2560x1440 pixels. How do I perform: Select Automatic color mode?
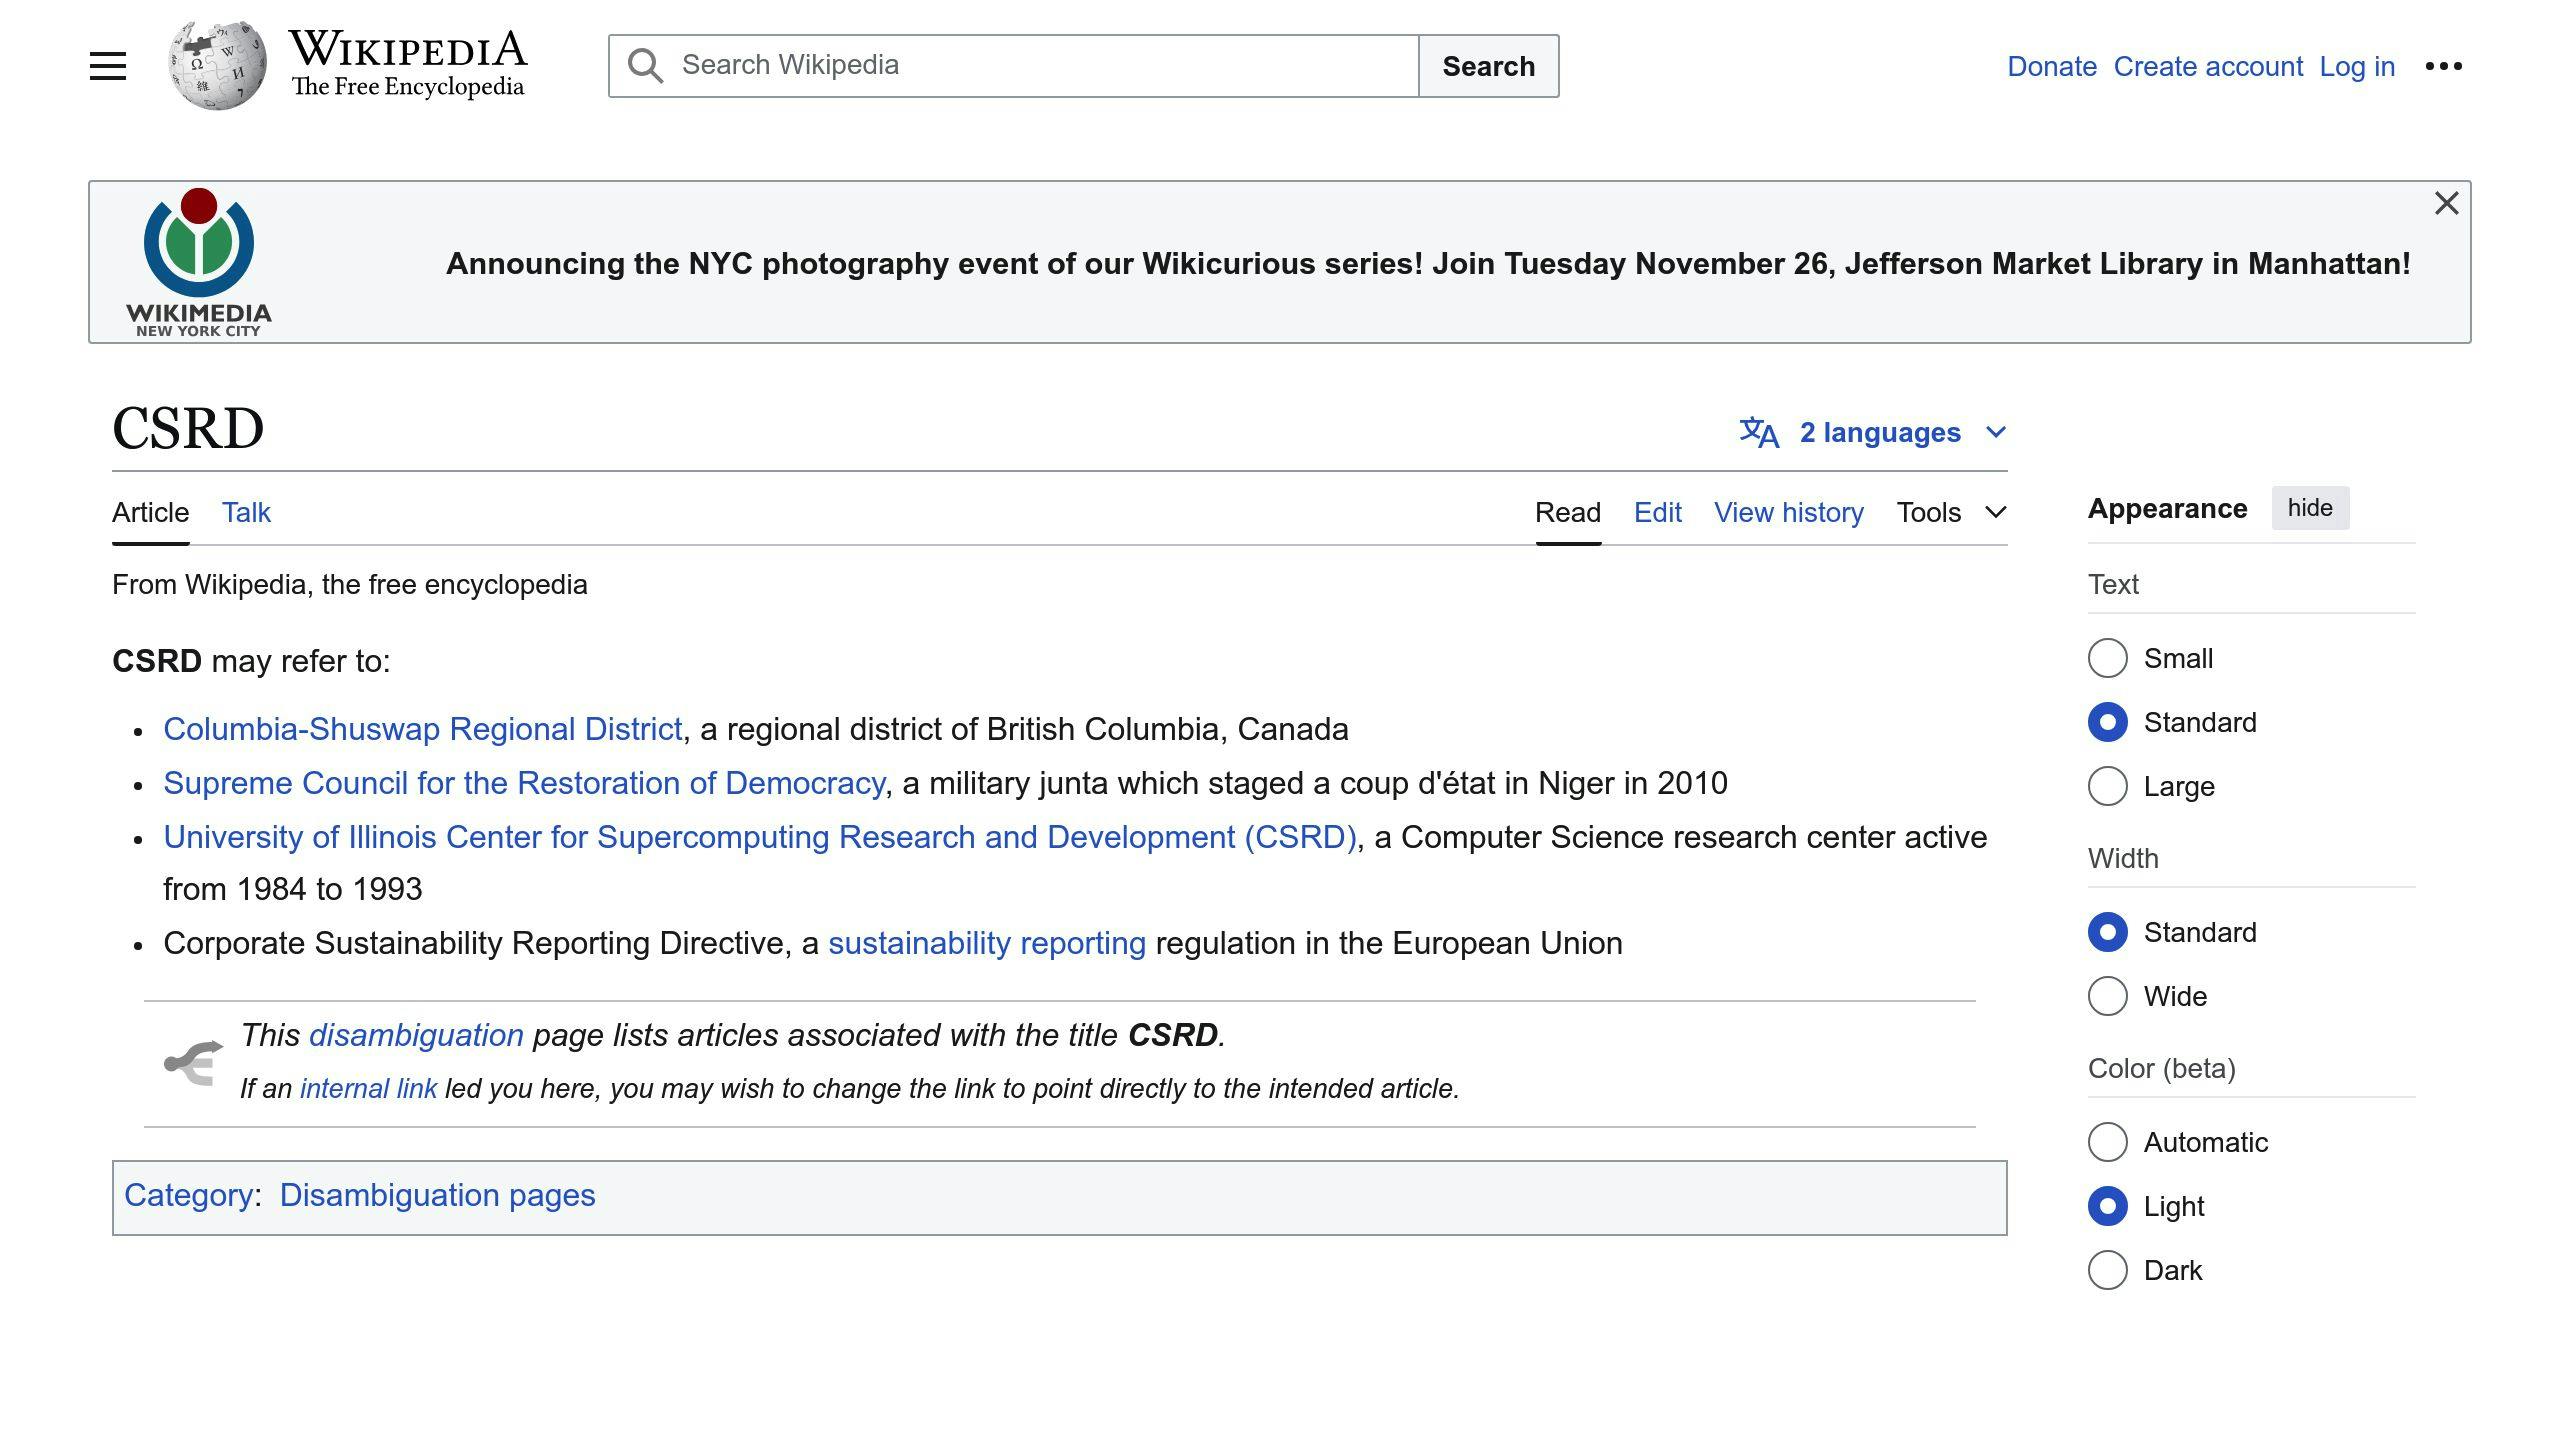point(2107,1142)
